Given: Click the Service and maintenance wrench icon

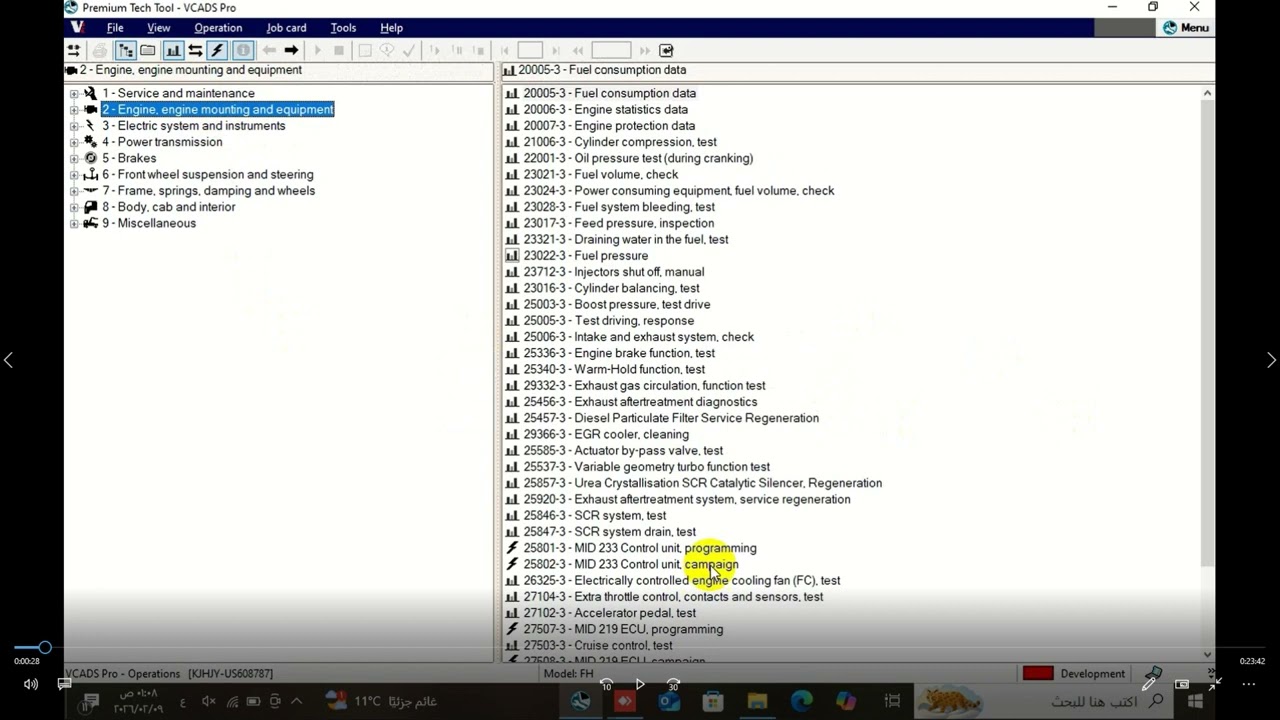Looking at the screenshot, I should (x=90, y=93).
